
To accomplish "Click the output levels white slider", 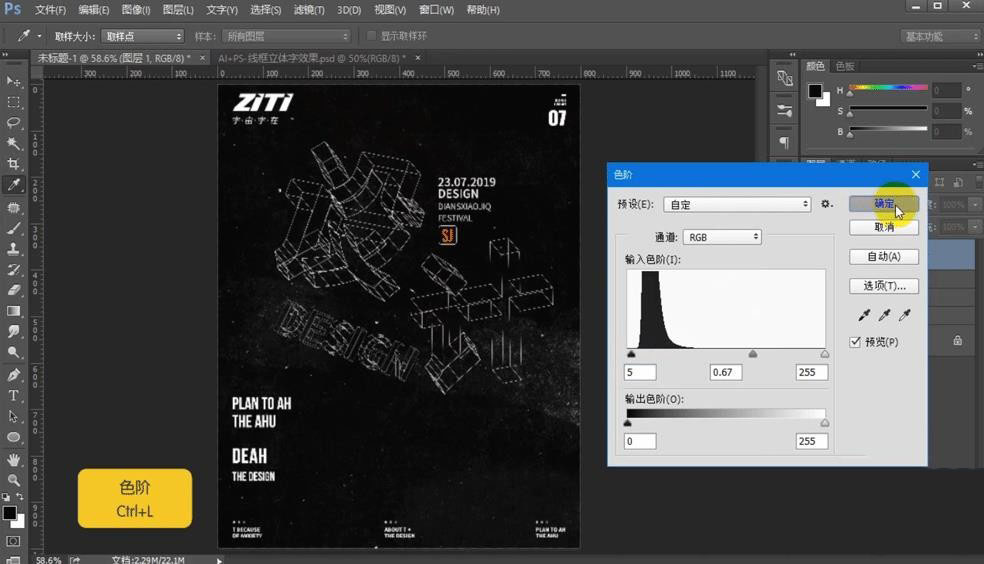I will tap(825, 423).
